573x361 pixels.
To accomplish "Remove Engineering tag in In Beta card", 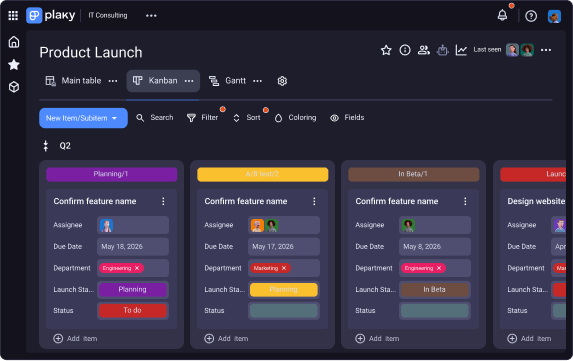I will click(x=439, y=268).
